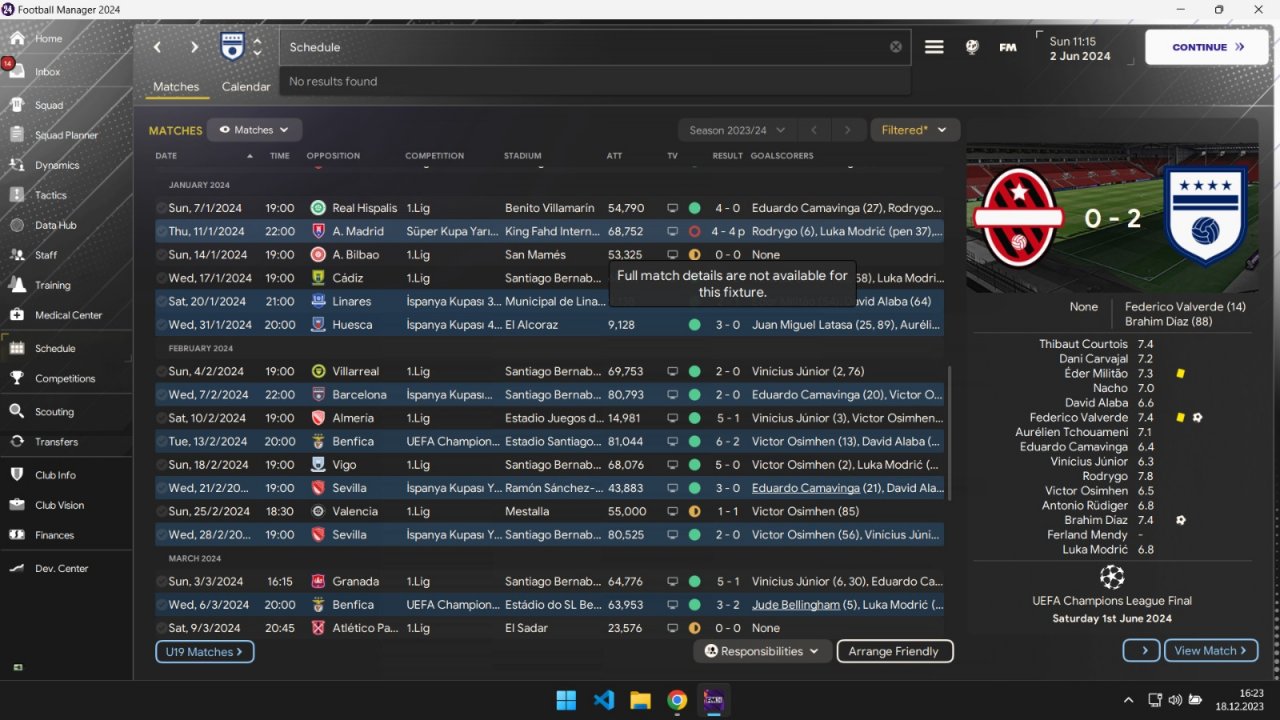Toggle the check circle for Villarreal match
This screenshot has height=720, width=1280.
coord(161,371)
